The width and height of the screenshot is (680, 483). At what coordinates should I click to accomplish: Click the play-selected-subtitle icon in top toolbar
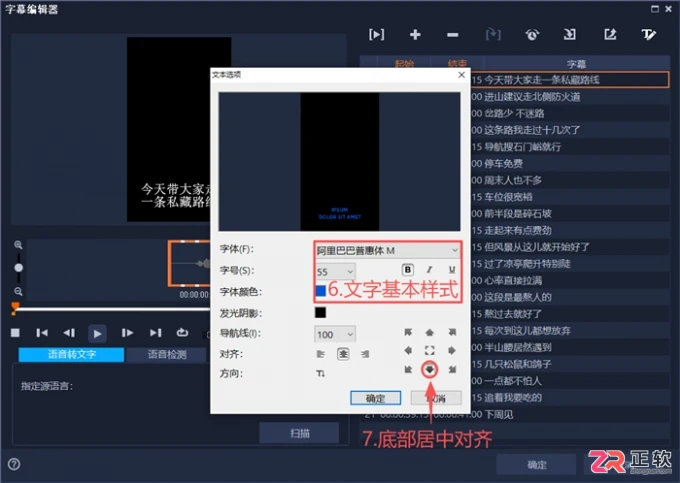(376, 34)
